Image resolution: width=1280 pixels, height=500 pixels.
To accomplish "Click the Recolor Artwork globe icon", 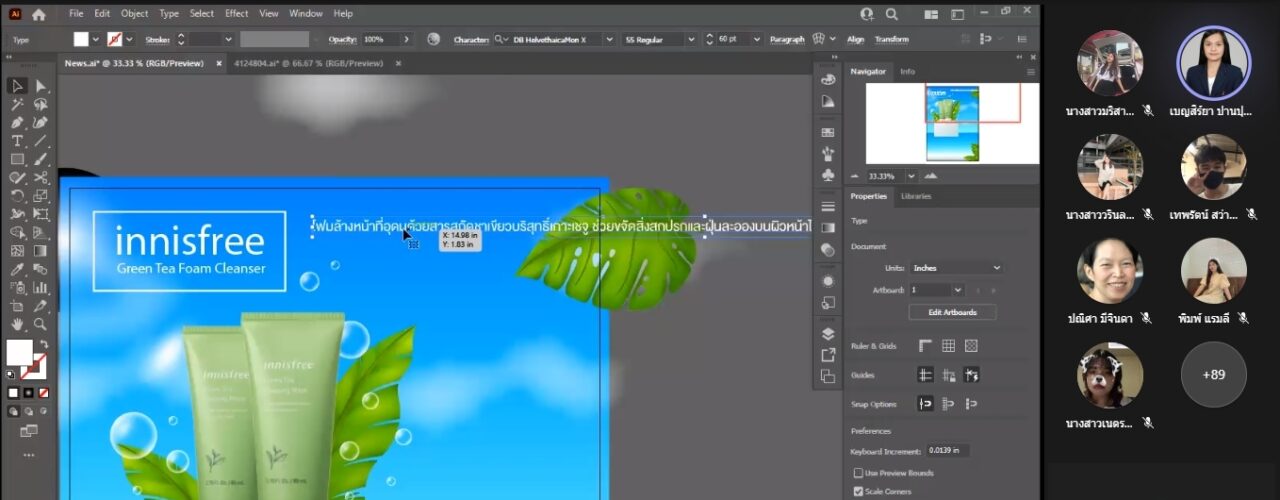I will click(433, 39).
